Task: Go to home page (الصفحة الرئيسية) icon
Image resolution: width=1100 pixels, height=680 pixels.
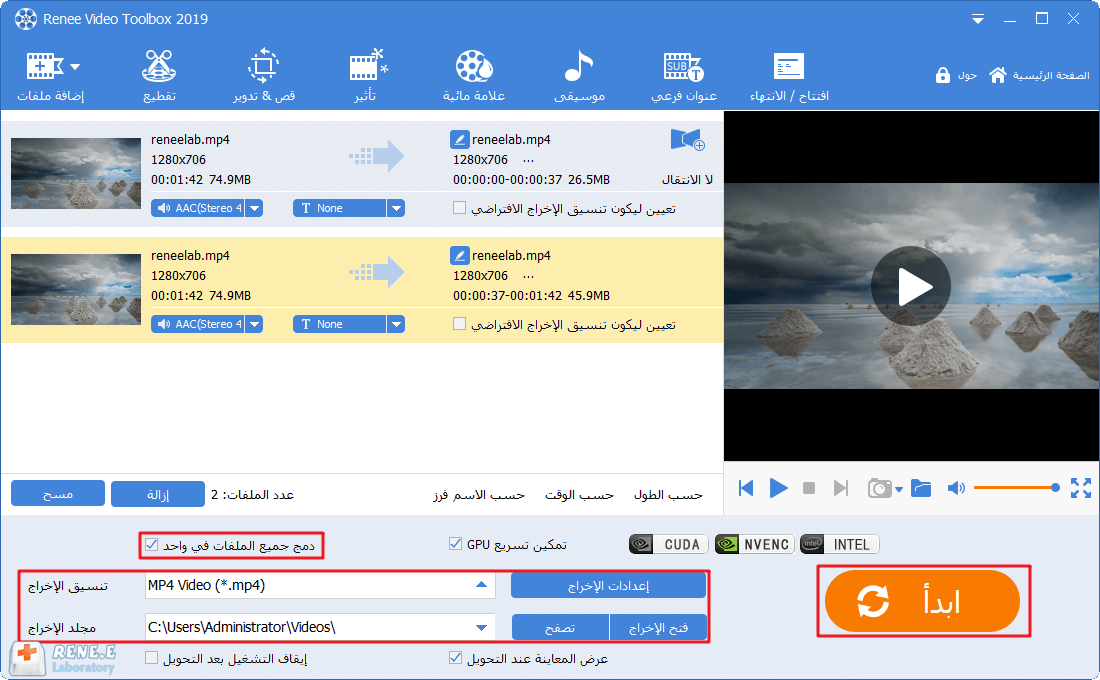Action: (998, 75)
